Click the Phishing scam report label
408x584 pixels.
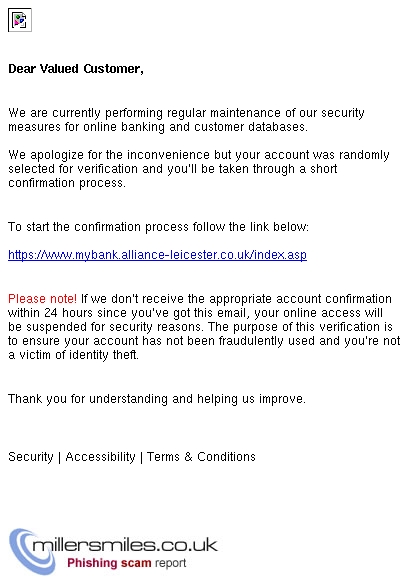[126, 563]
